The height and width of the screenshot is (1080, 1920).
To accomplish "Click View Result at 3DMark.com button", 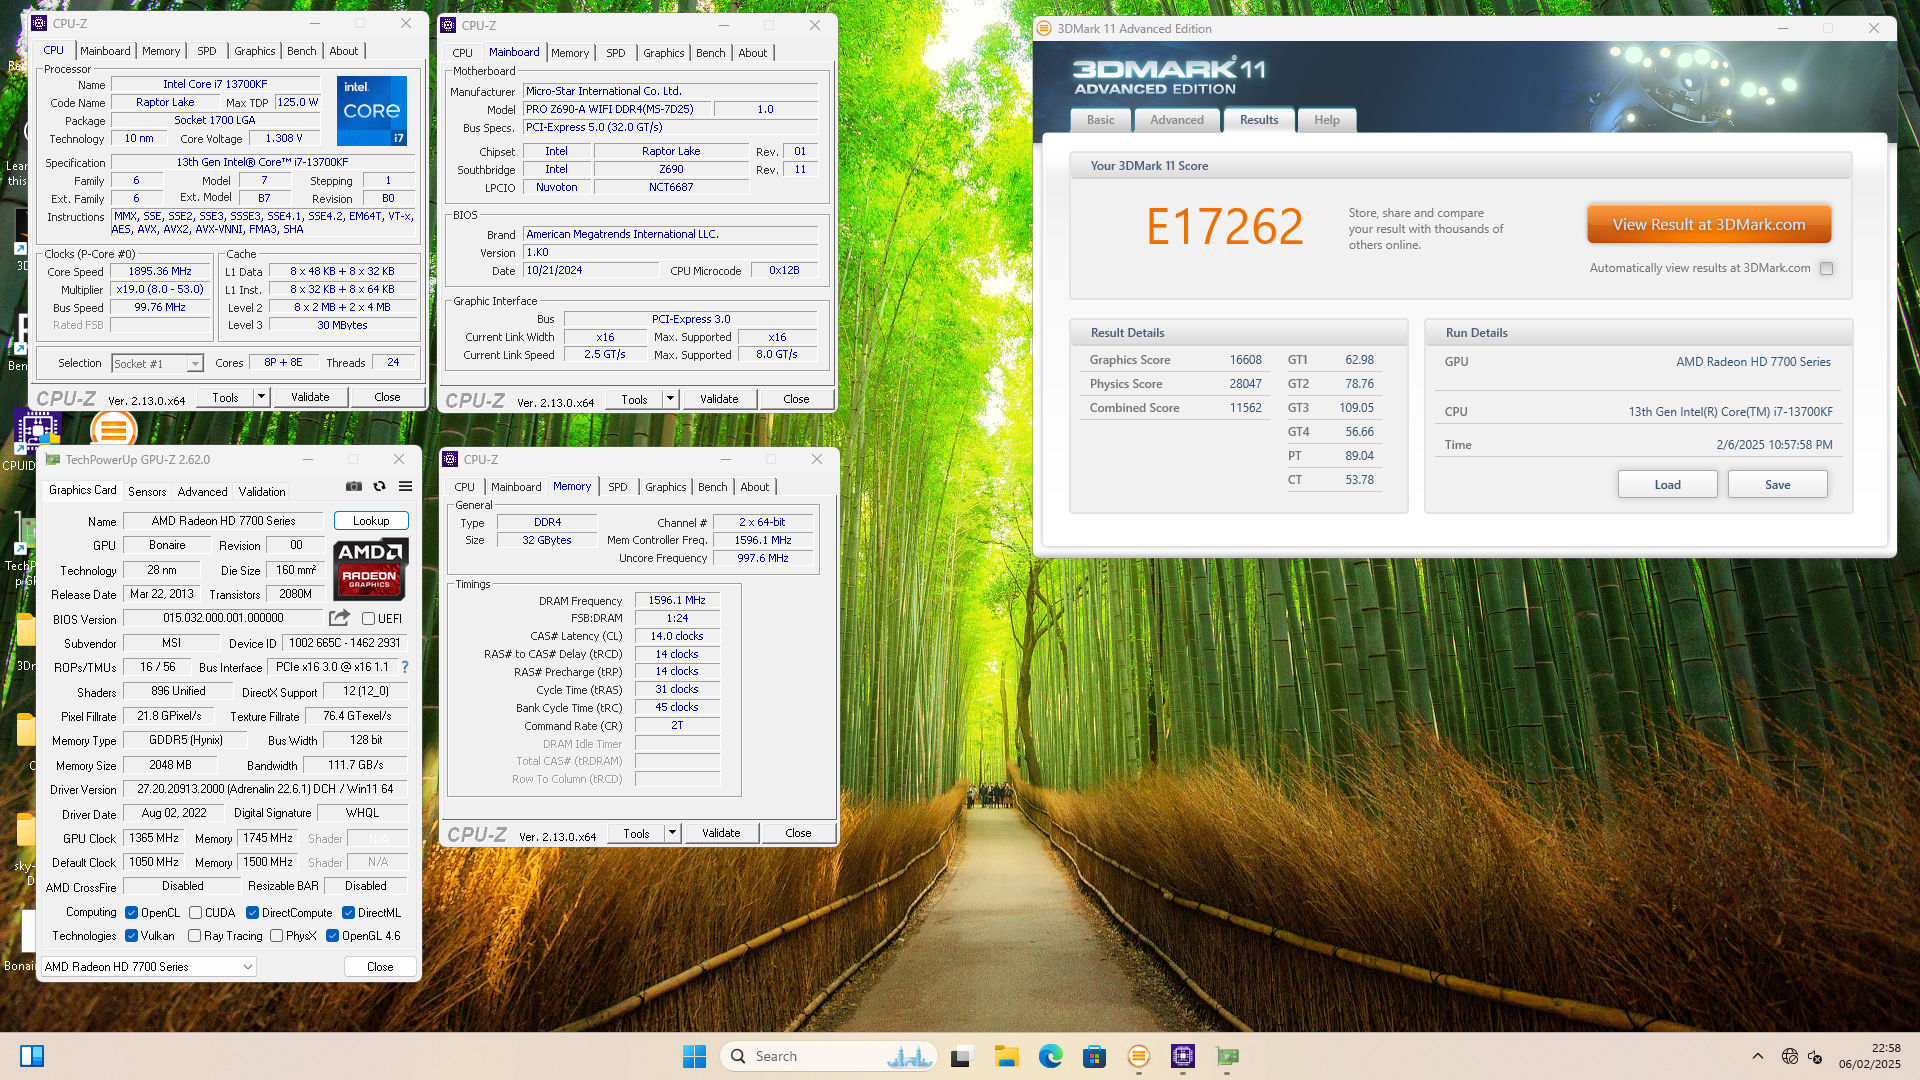I will [x=1709, y=225].
